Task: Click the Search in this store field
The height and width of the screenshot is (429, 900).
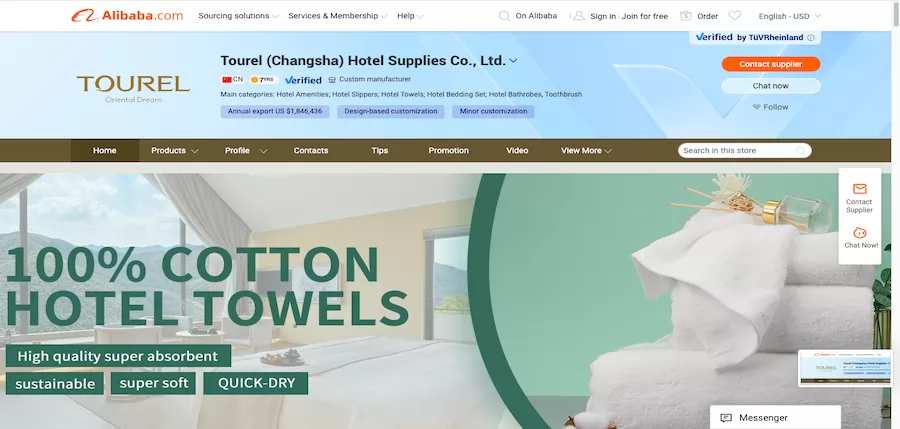Action: point(744,150)
